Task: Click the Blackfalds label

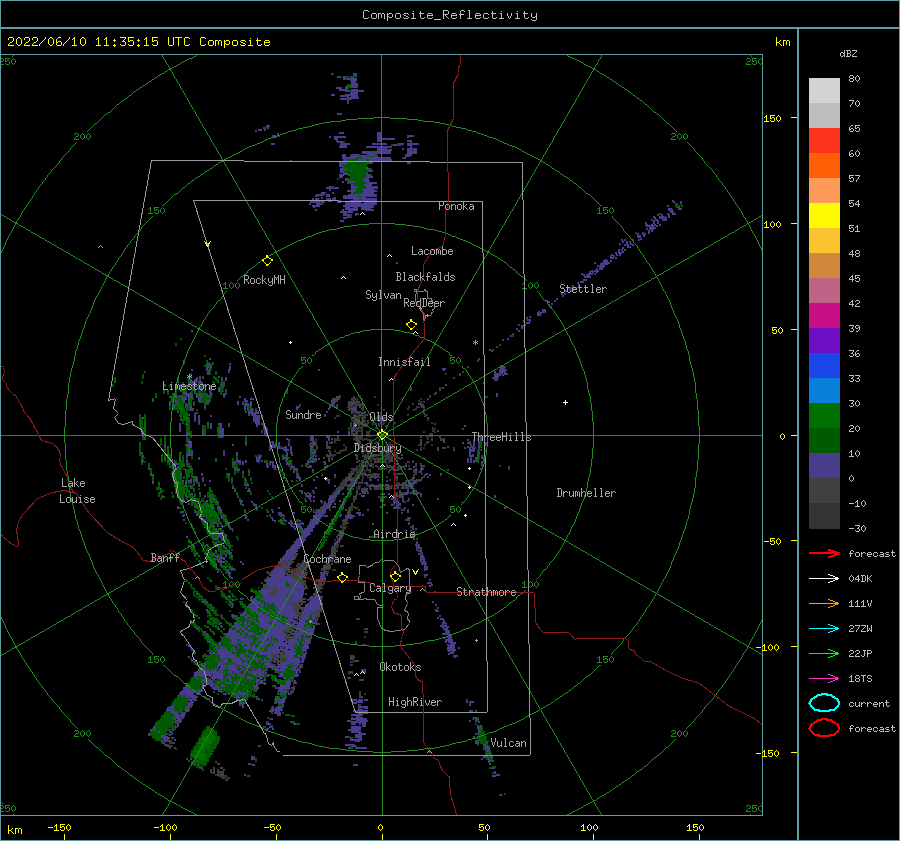Action: [425, 277]
